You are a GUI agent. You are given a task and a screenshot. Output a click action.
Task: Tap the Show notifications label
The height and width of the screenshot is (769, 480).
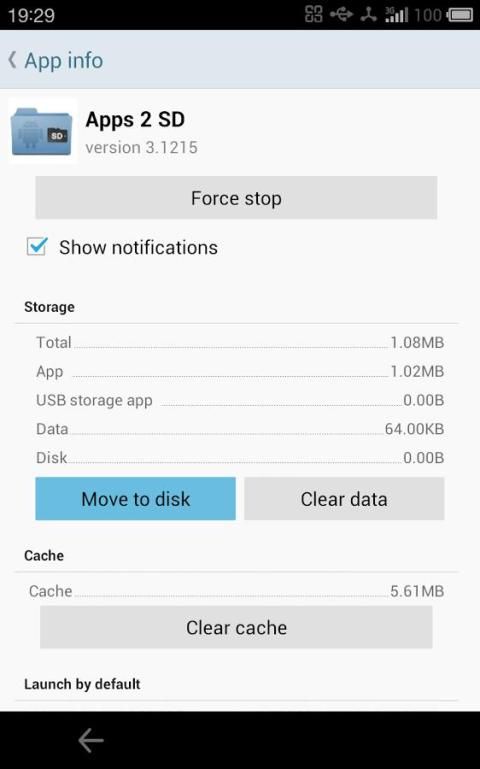tap(138, 248)
